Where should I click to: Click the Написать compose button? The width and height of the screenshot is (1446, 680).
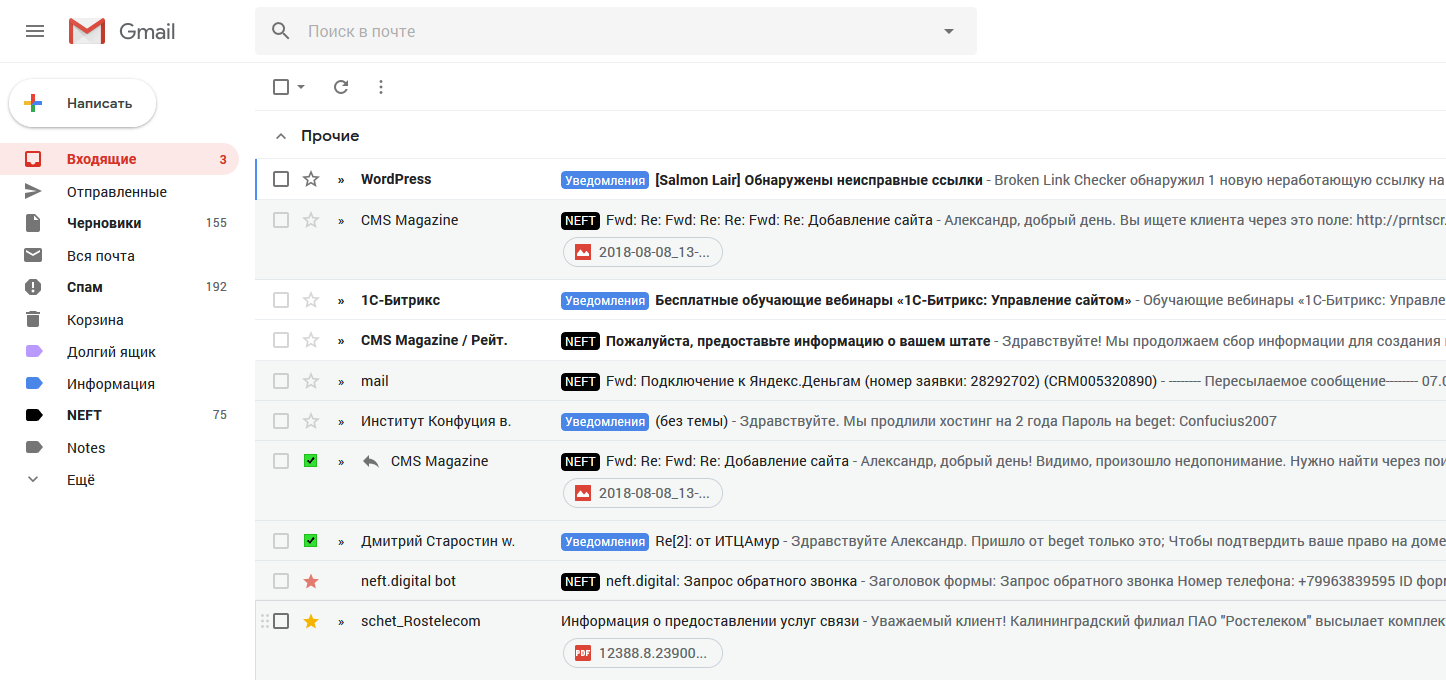83,103
